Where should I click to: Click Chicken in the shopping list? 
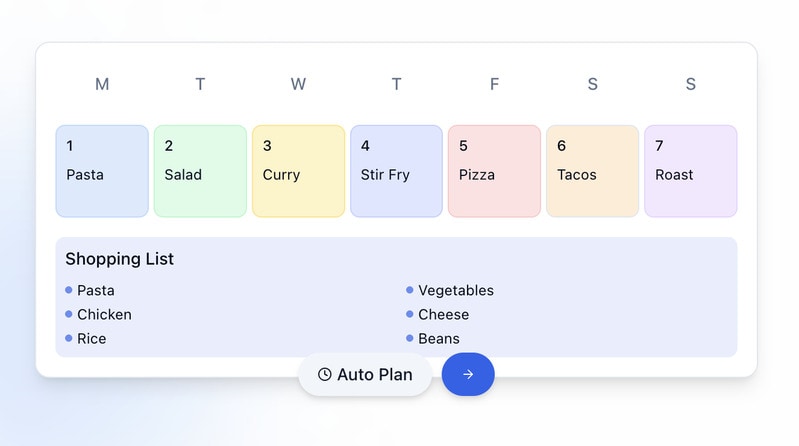104,315
